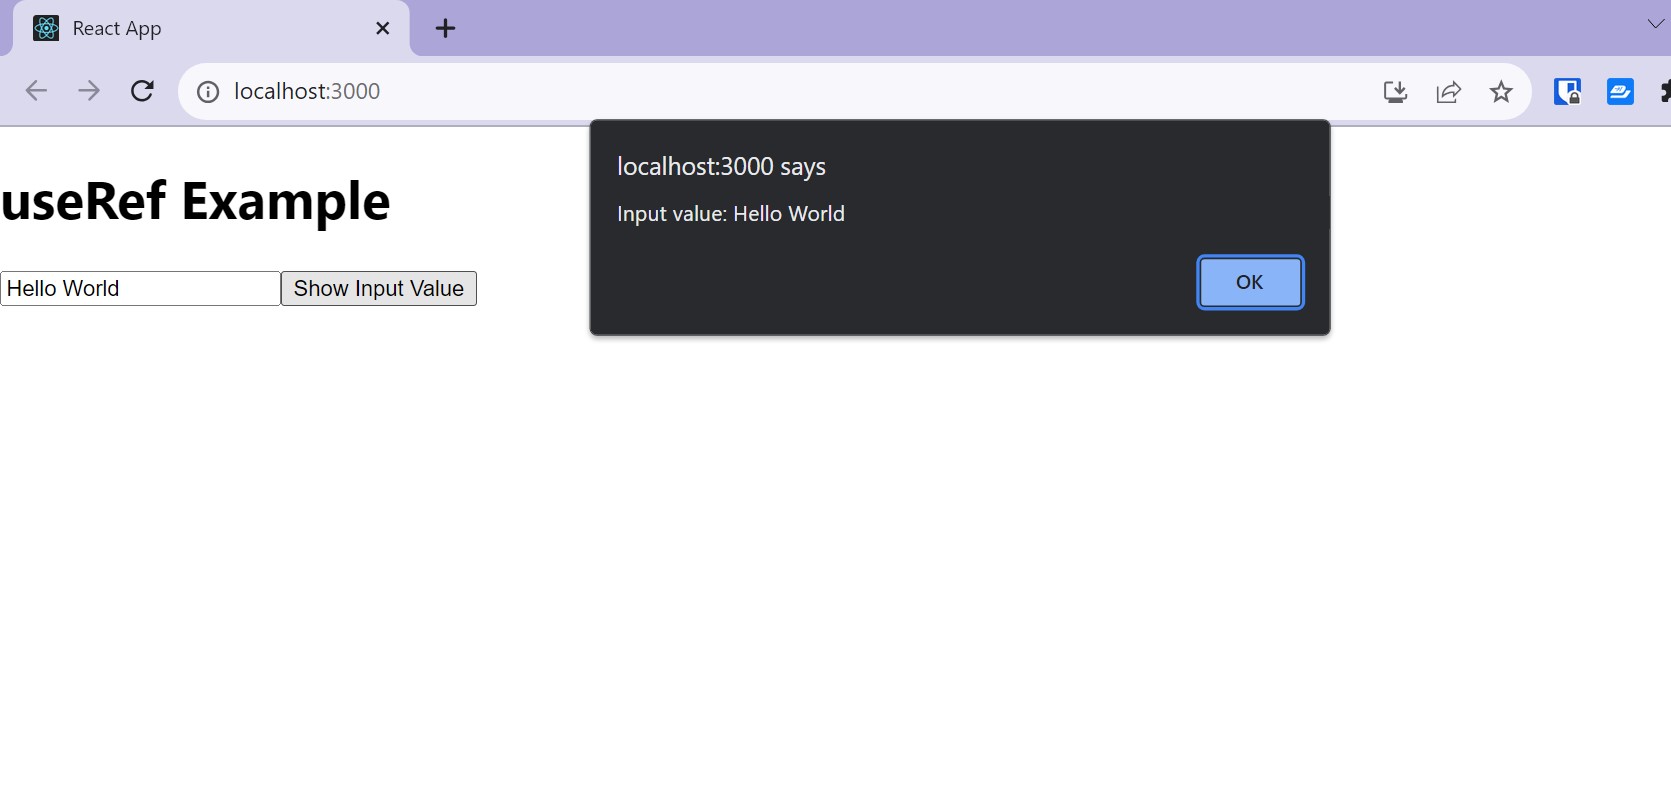Expand the tab search chevron

click(1655, 24)
